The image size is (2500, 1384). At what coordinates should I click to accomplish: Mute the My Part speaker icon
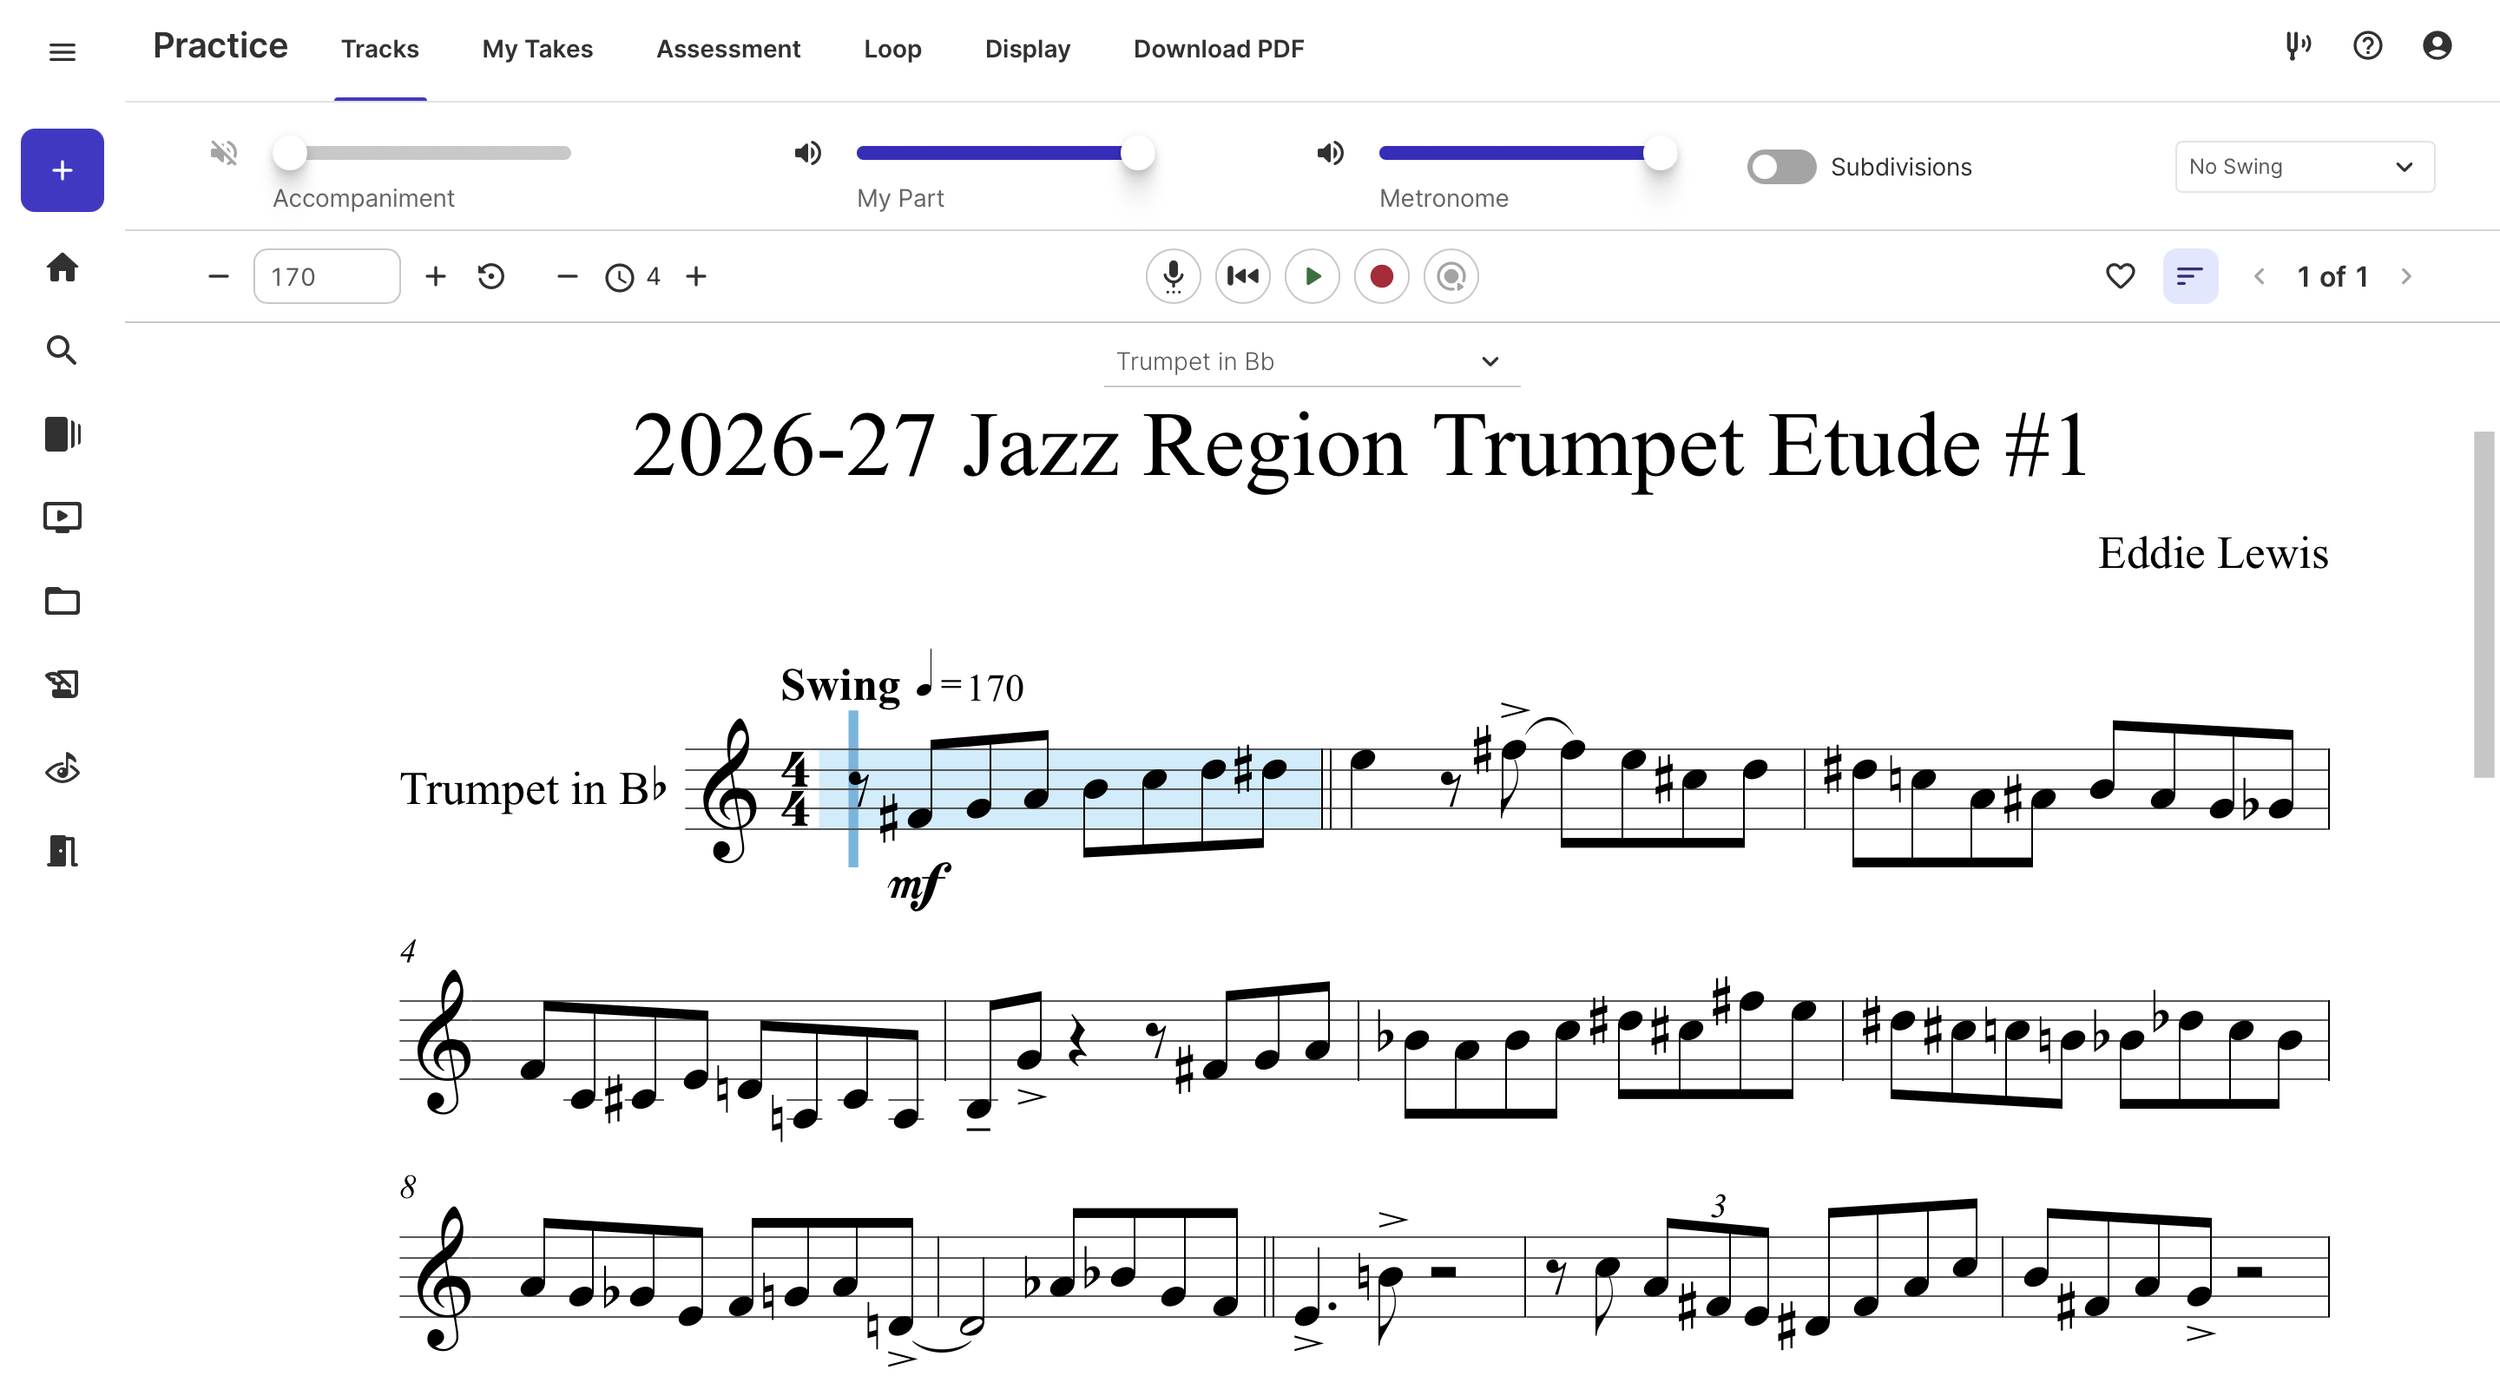pyautogui.click(x=808, y=153)
